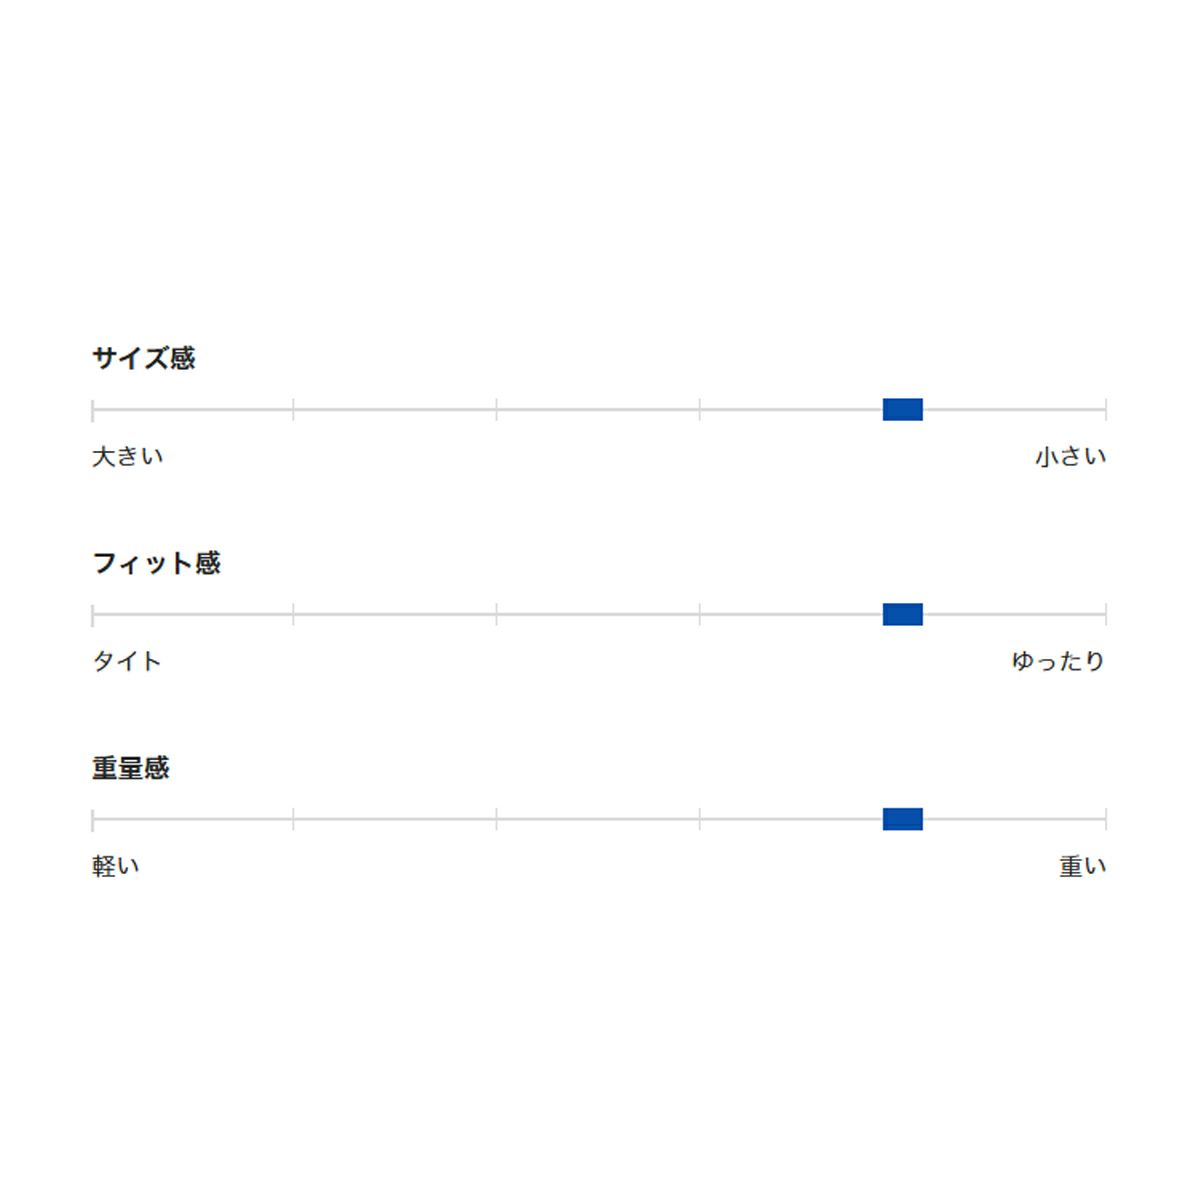Select the ゆったり label
The width and height of the screenshot is (1200, 1200).
(1058, 661)
